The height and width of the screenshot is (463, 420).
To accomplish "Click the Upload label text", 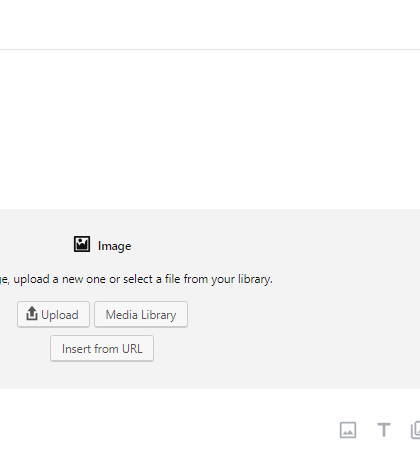I will [60, 315].
